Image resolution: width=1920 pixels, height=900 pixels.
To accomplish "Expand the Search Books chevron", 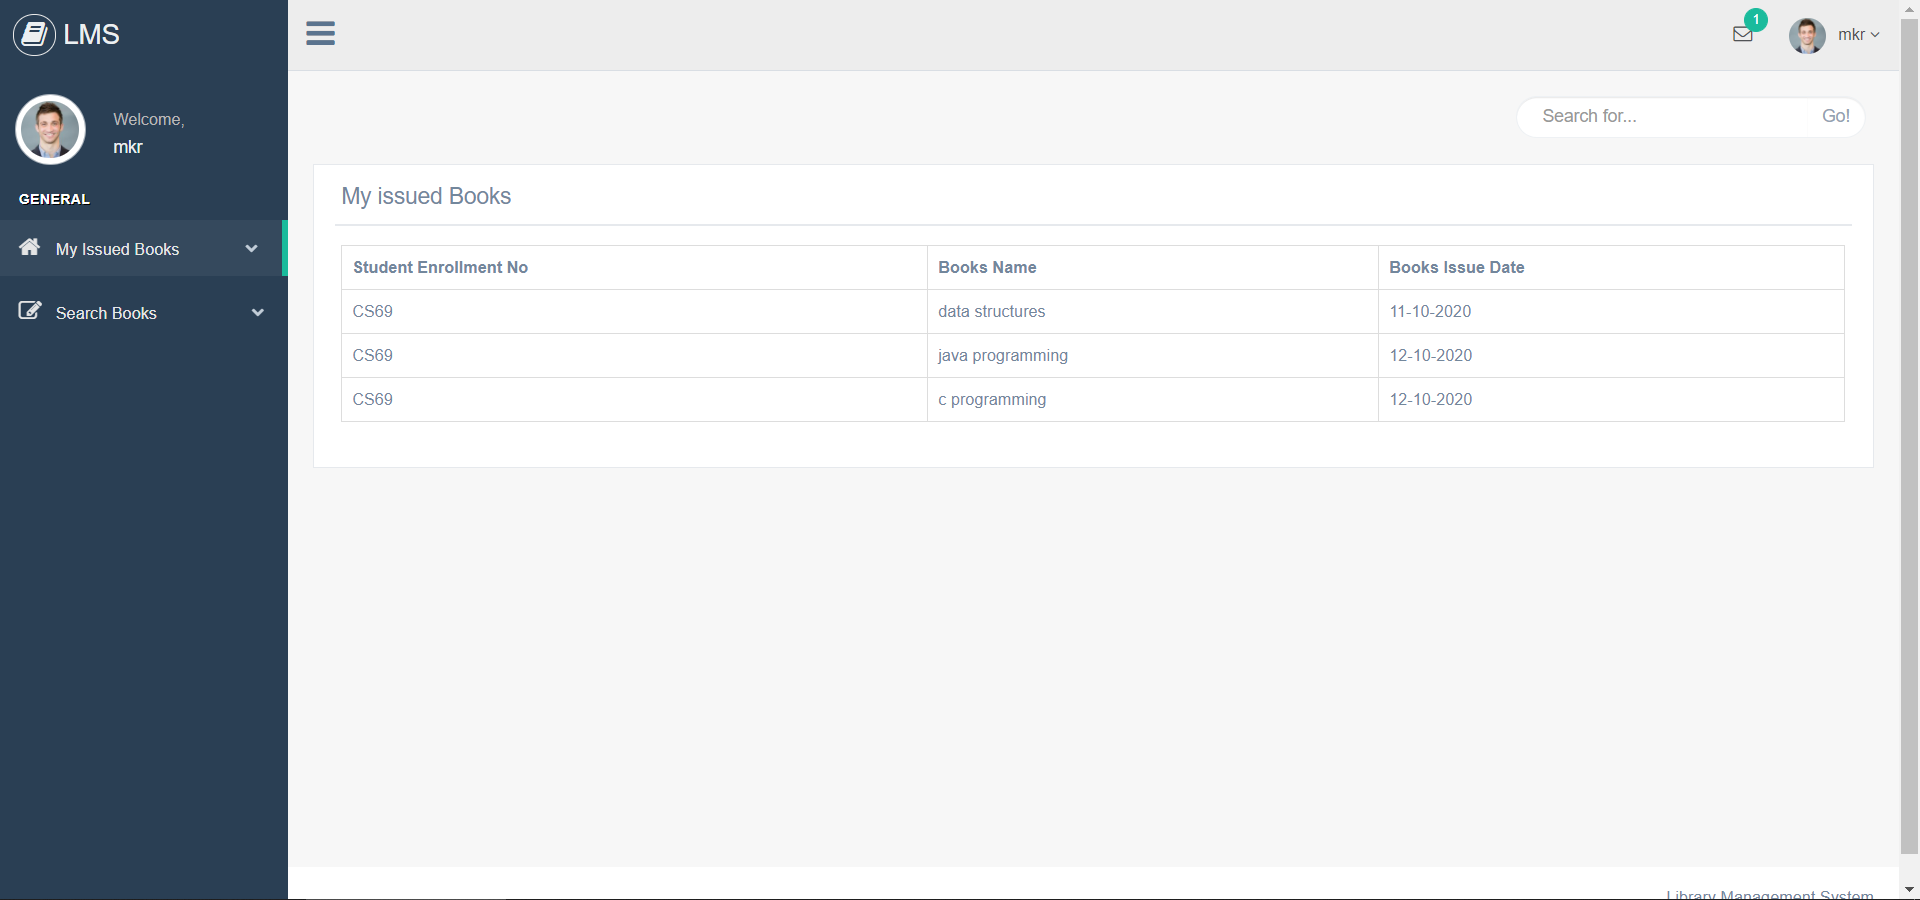I will coord(258,313).
